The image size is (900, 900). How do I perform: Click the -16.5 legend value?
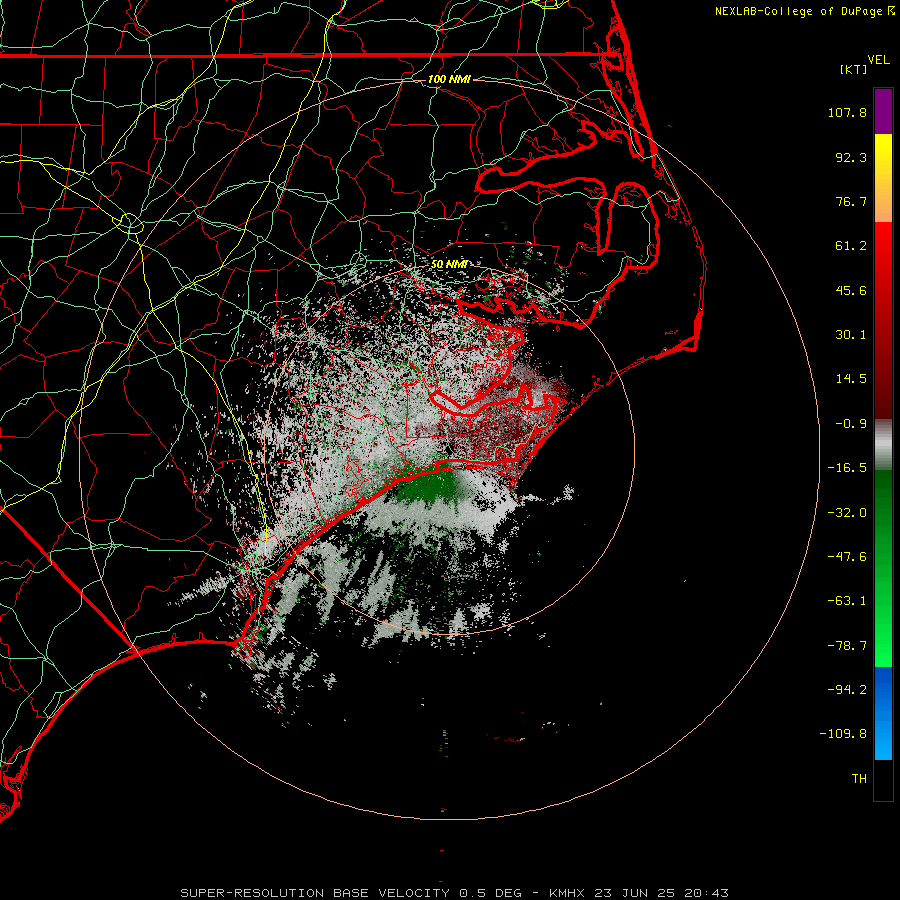[847, 468]
